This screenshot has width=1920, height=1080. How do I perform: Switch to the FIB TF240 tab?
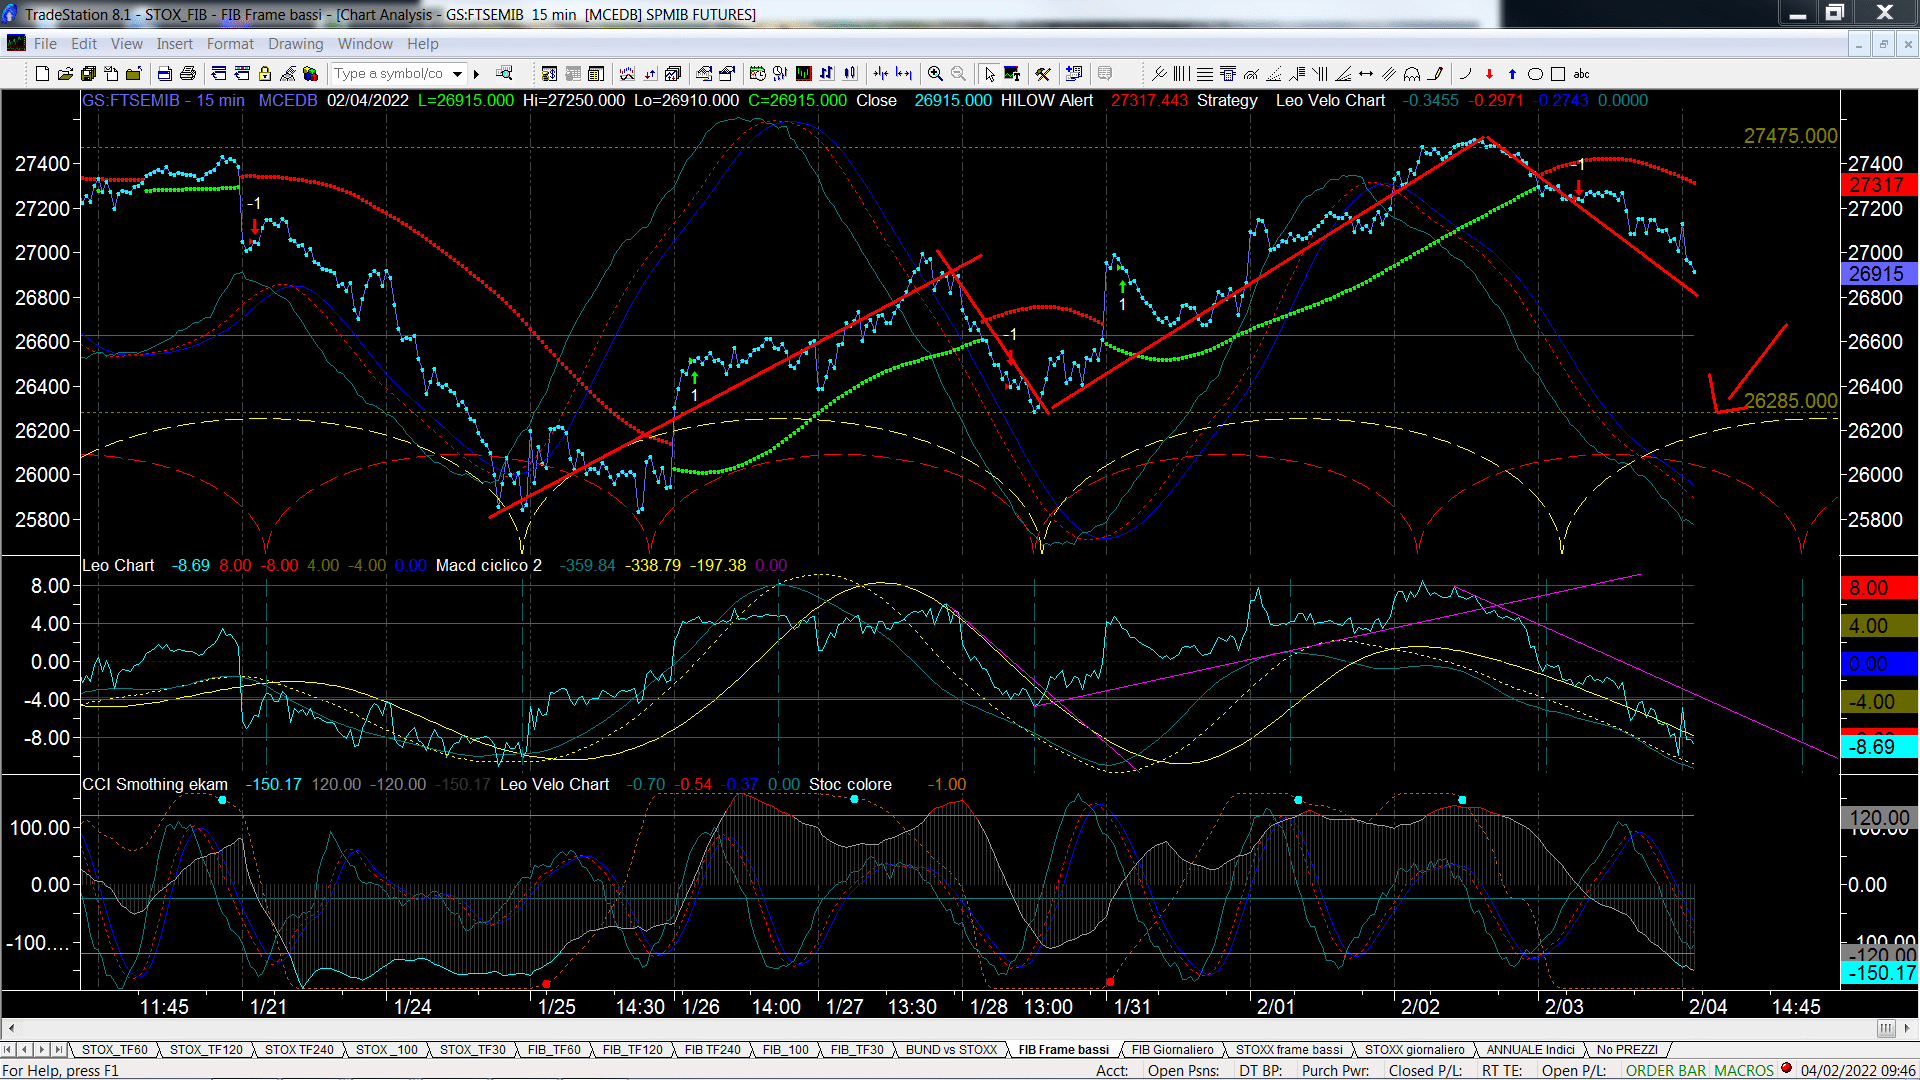coord(713,1049)
